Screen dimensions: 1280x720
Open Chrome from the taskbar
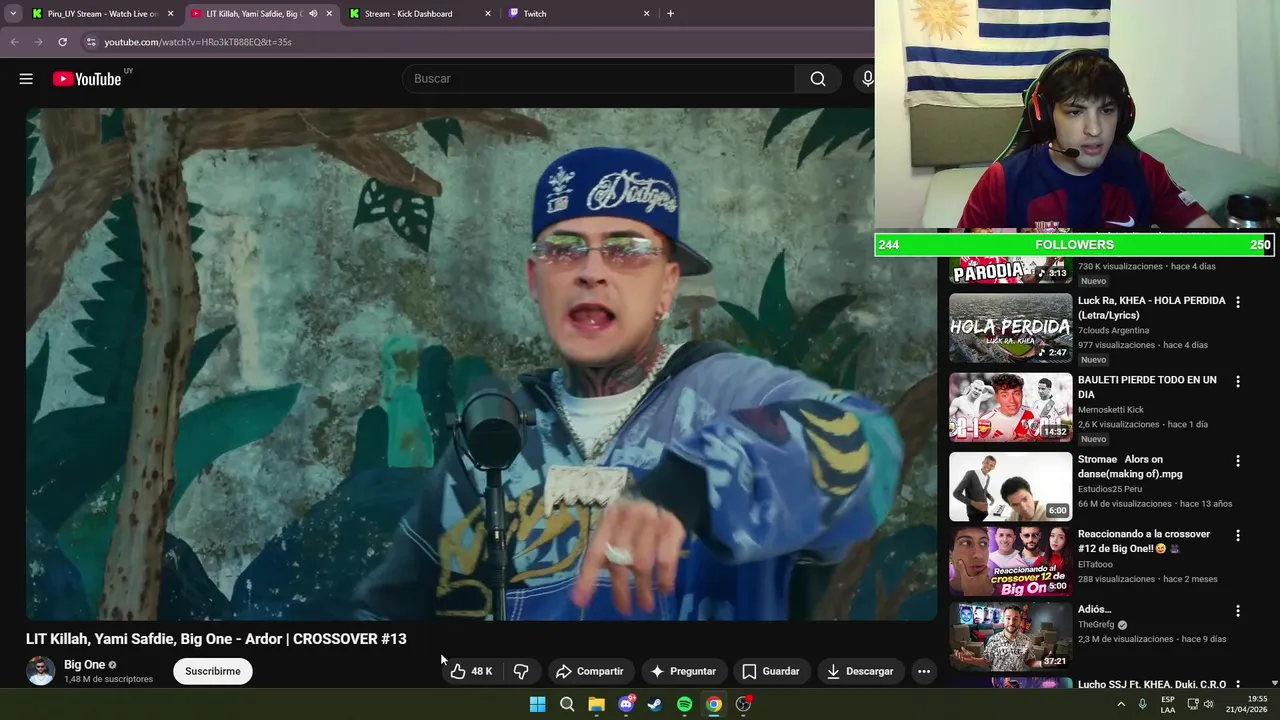click(714, 704)
